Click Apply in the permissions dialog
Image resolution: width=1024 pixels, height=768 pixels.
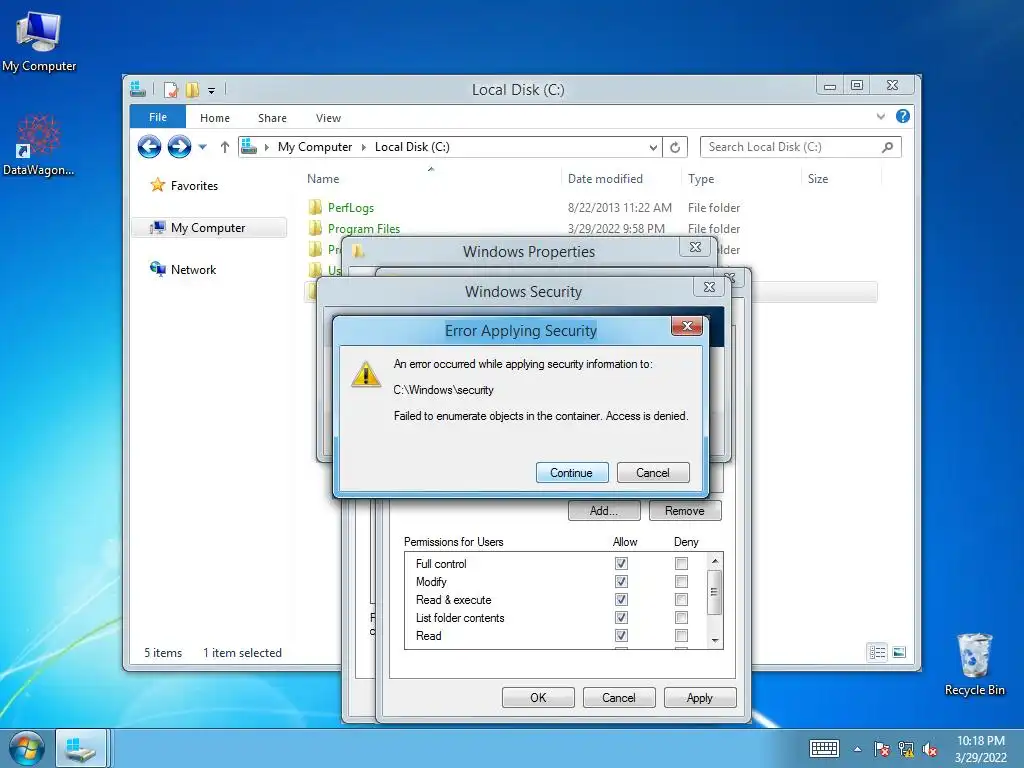699,697
